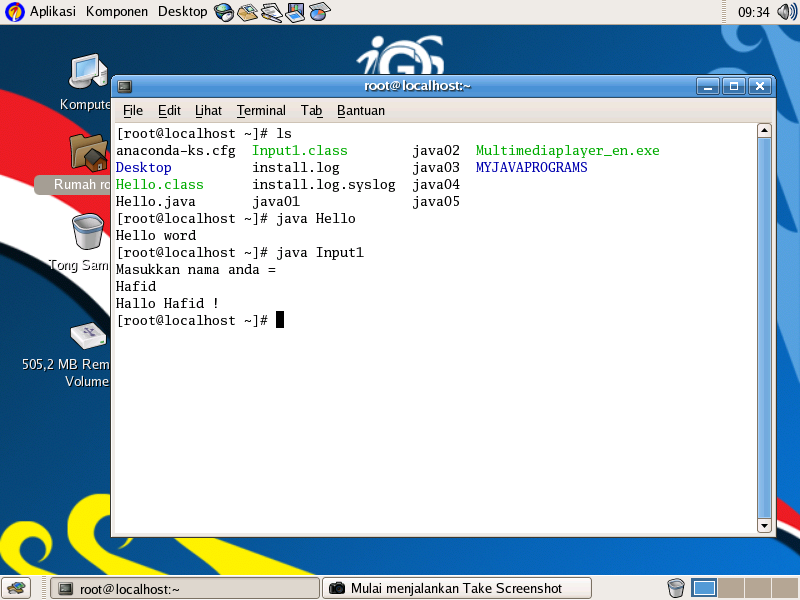Launch the spreadsheet pie-chart icon
Image resolution: width=800 pixels, height=600 pixels.
tap(319, 12)
